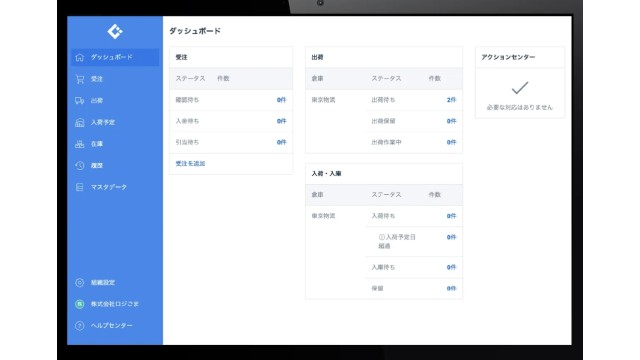Click the 出荷待ち status label
Viewport: 640px width, 360px height.
click(383, 100)
